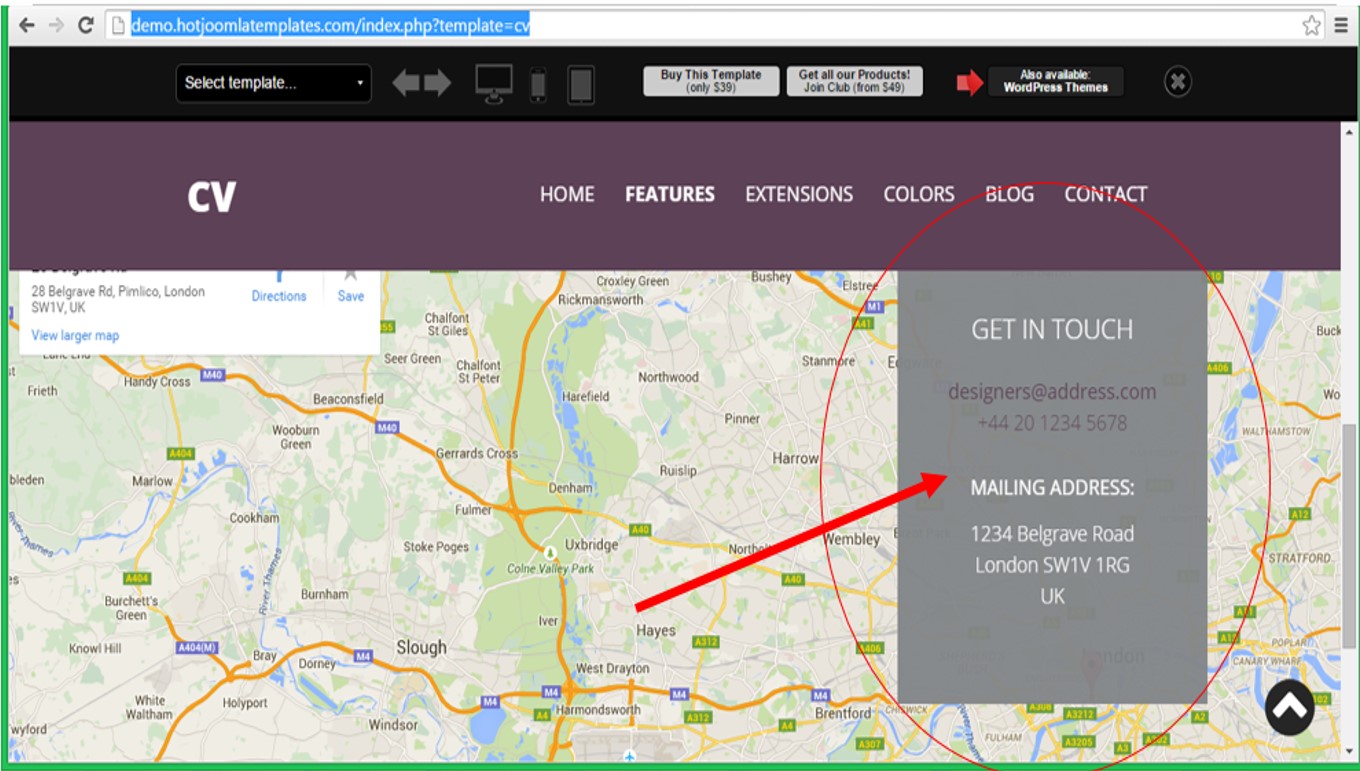Screen dimensions: 1360x771
Task: Open the EXTENSIONS menu item
Action: click(799, 194)
